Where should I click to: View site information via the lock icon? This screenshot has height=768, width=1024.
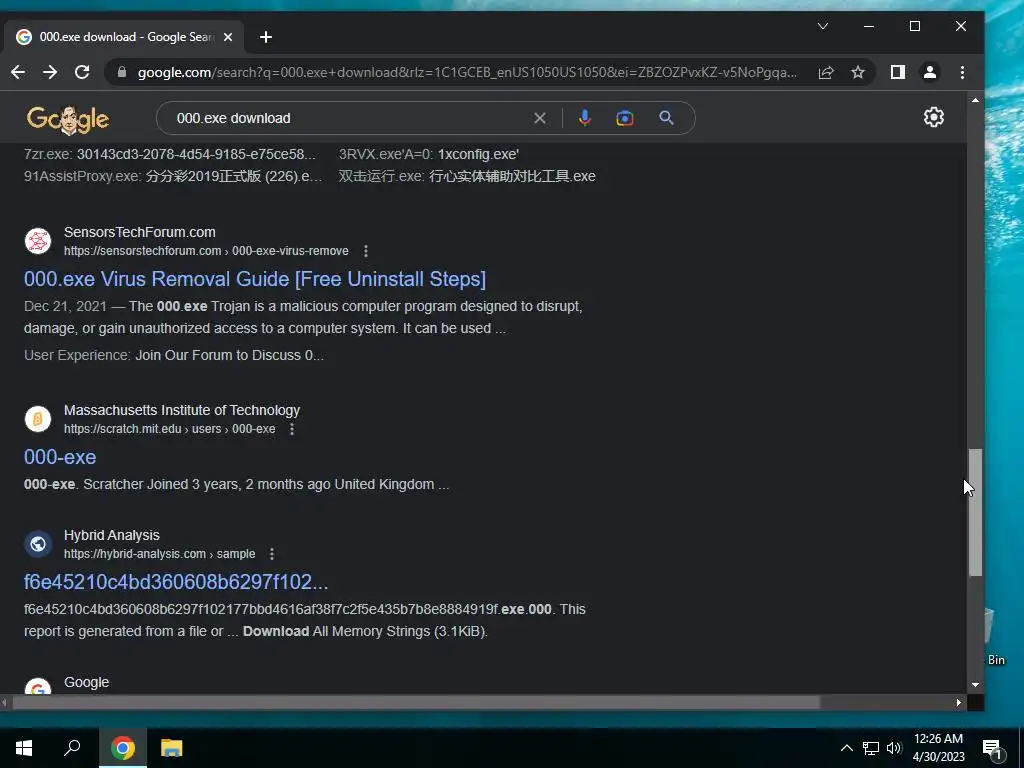coord(121,72)
